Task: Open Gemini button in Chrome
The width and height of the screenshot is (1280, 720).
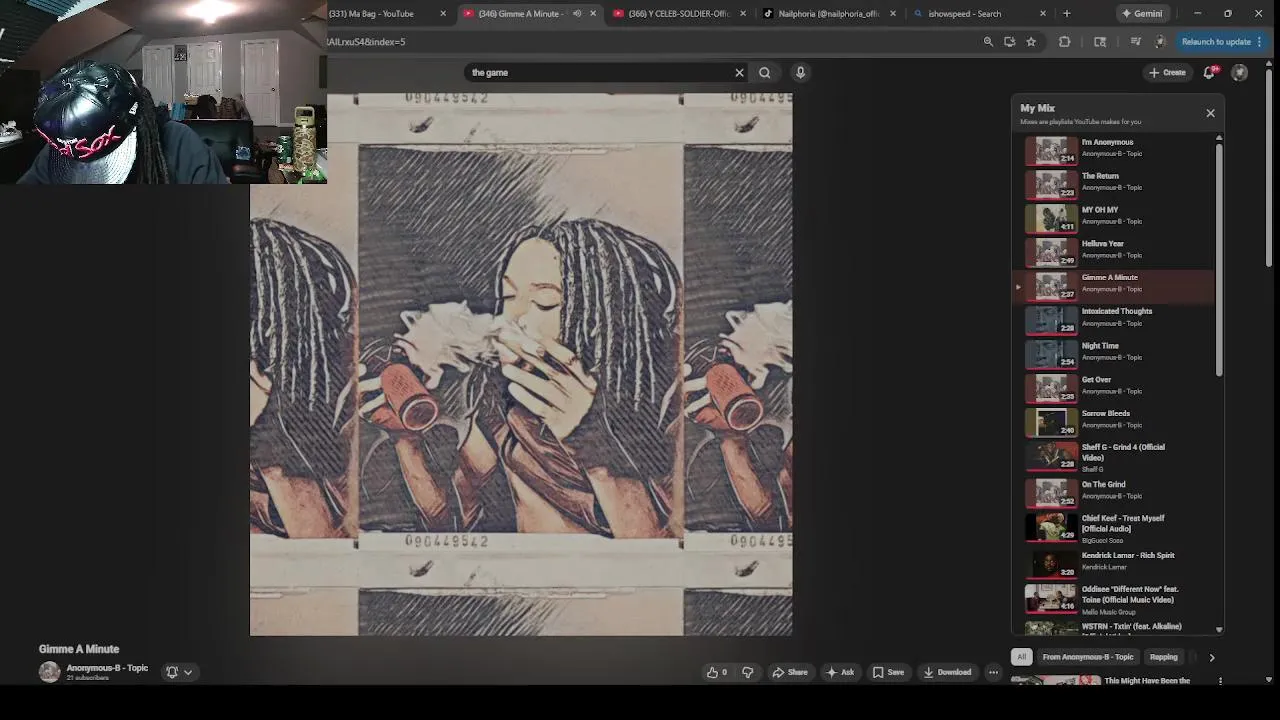Action: 1141,14
